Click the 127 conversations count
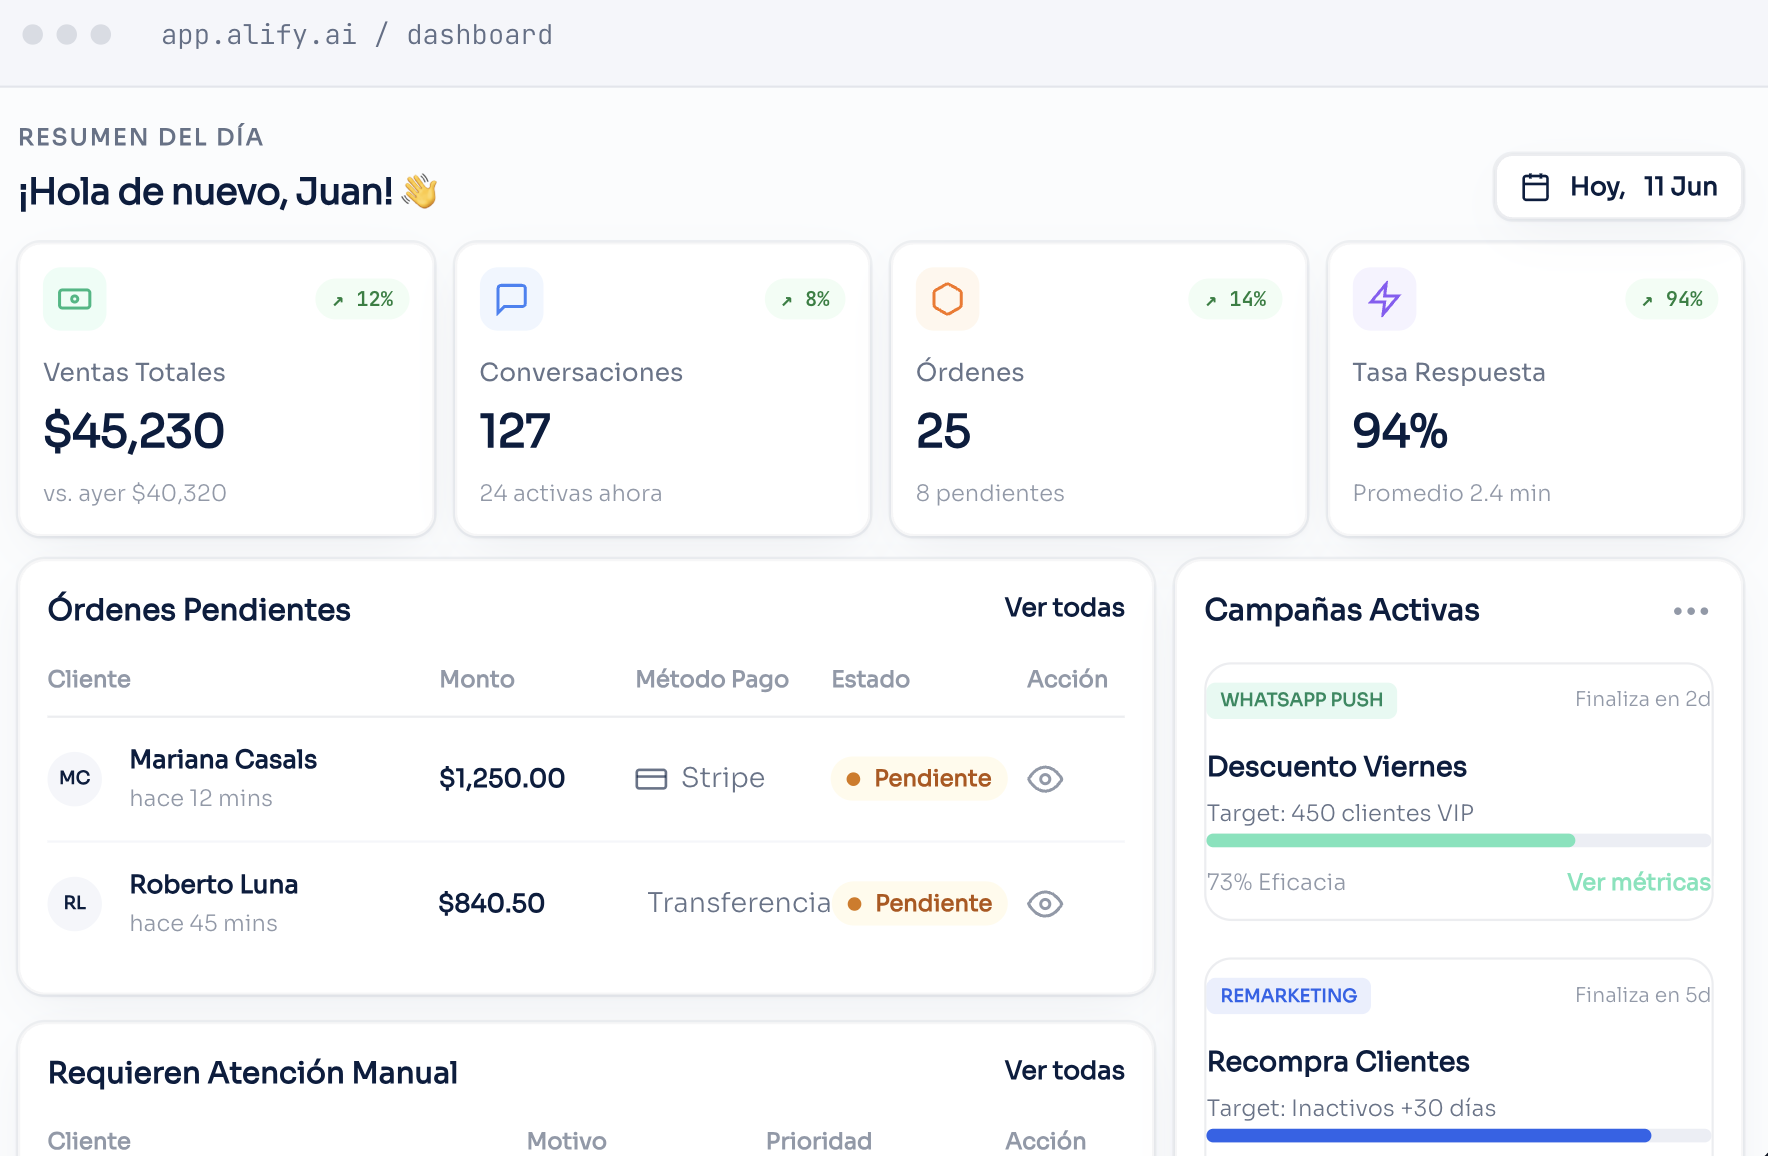This screenshot has width=1768, height=1156. [515, 431]
